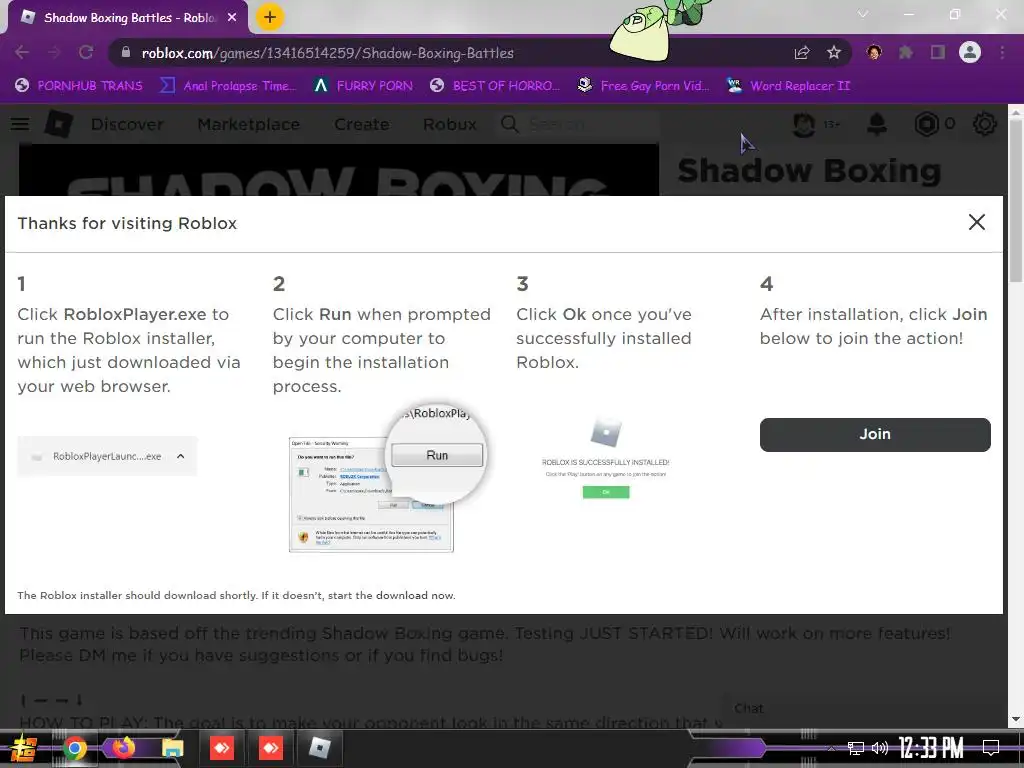
Task: Open Google Chrome from the taskbar
Action: pyautogui.click(x=74, y=748)
